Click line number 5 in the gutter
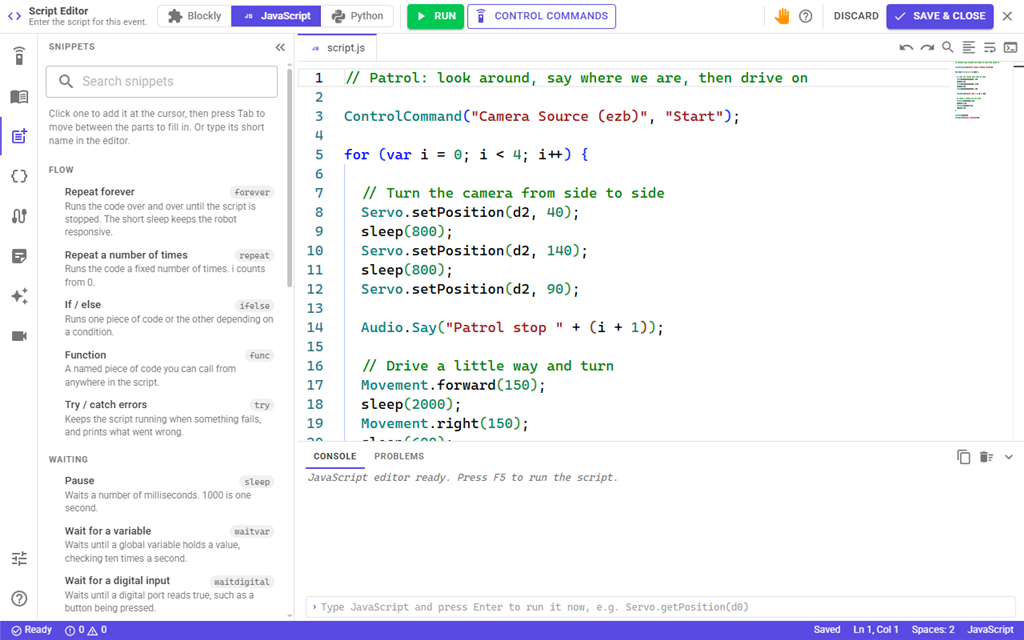1024x640 pixels. (x=319, y=155)
